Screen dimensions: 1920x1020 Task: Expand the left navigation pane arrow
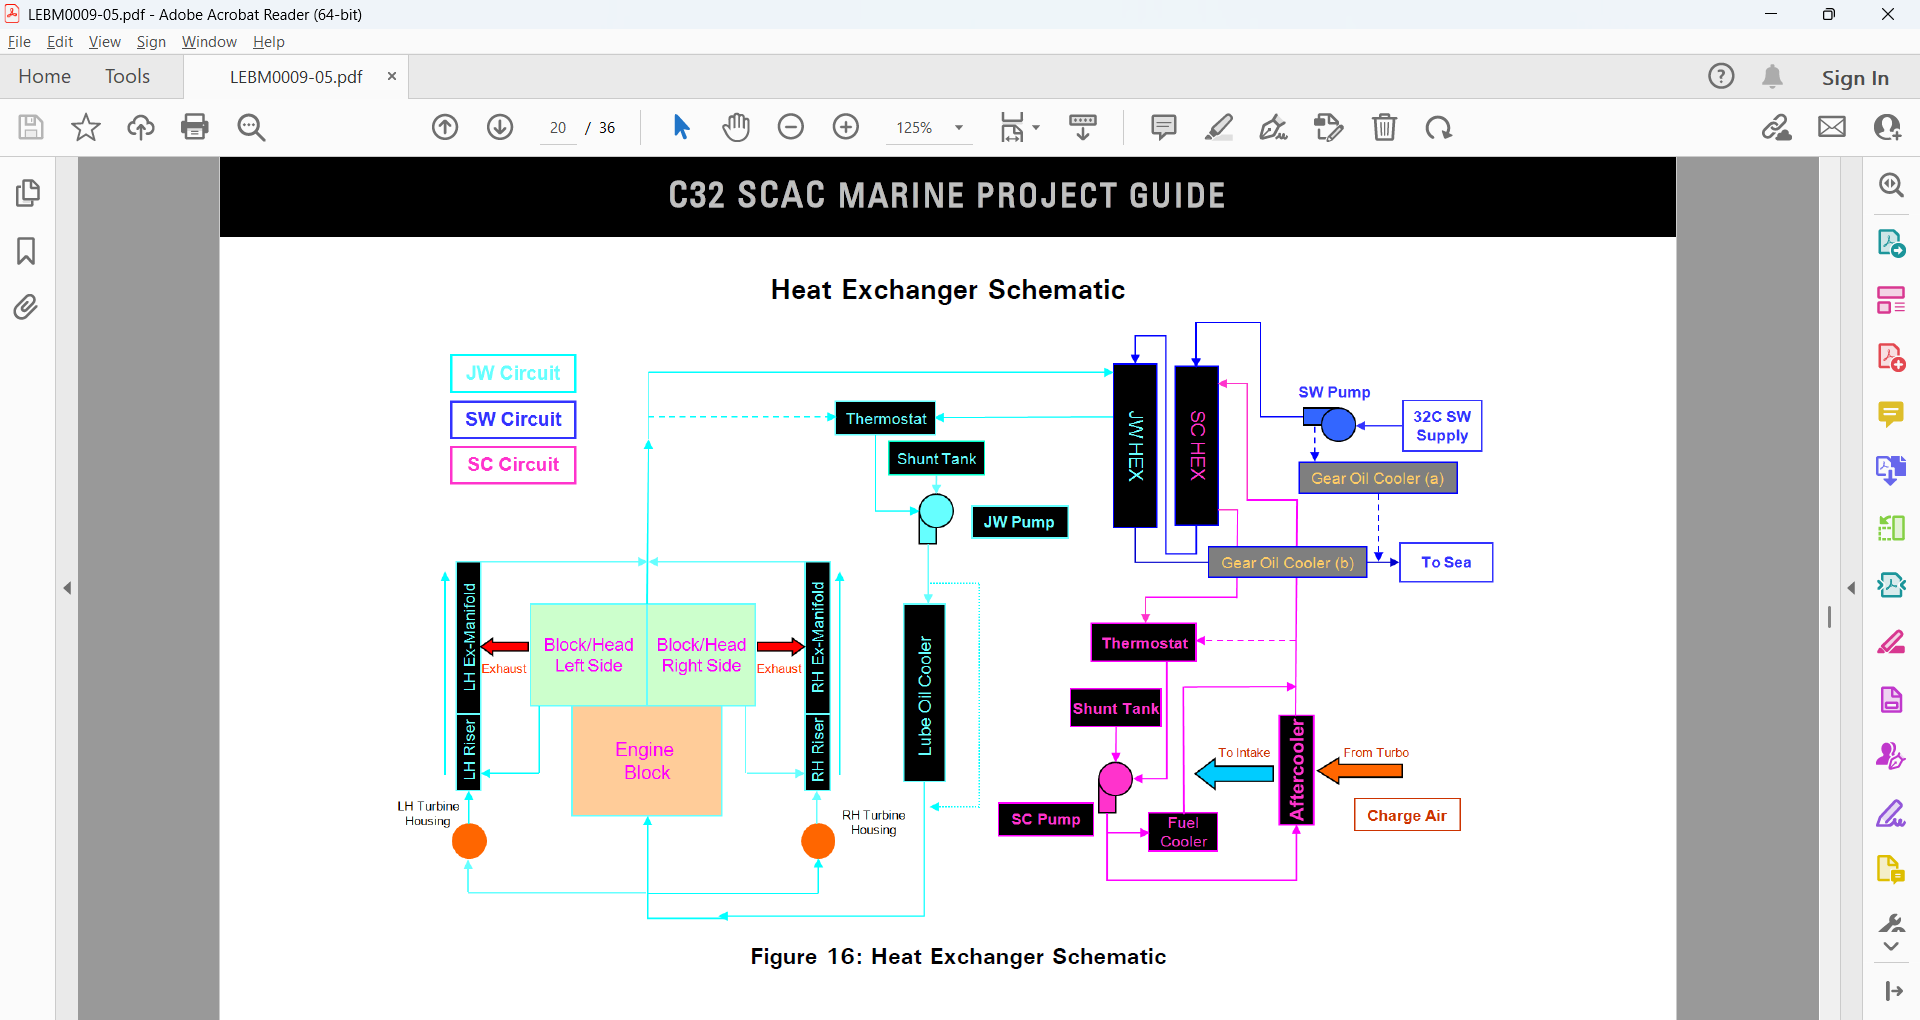(67, 588)
